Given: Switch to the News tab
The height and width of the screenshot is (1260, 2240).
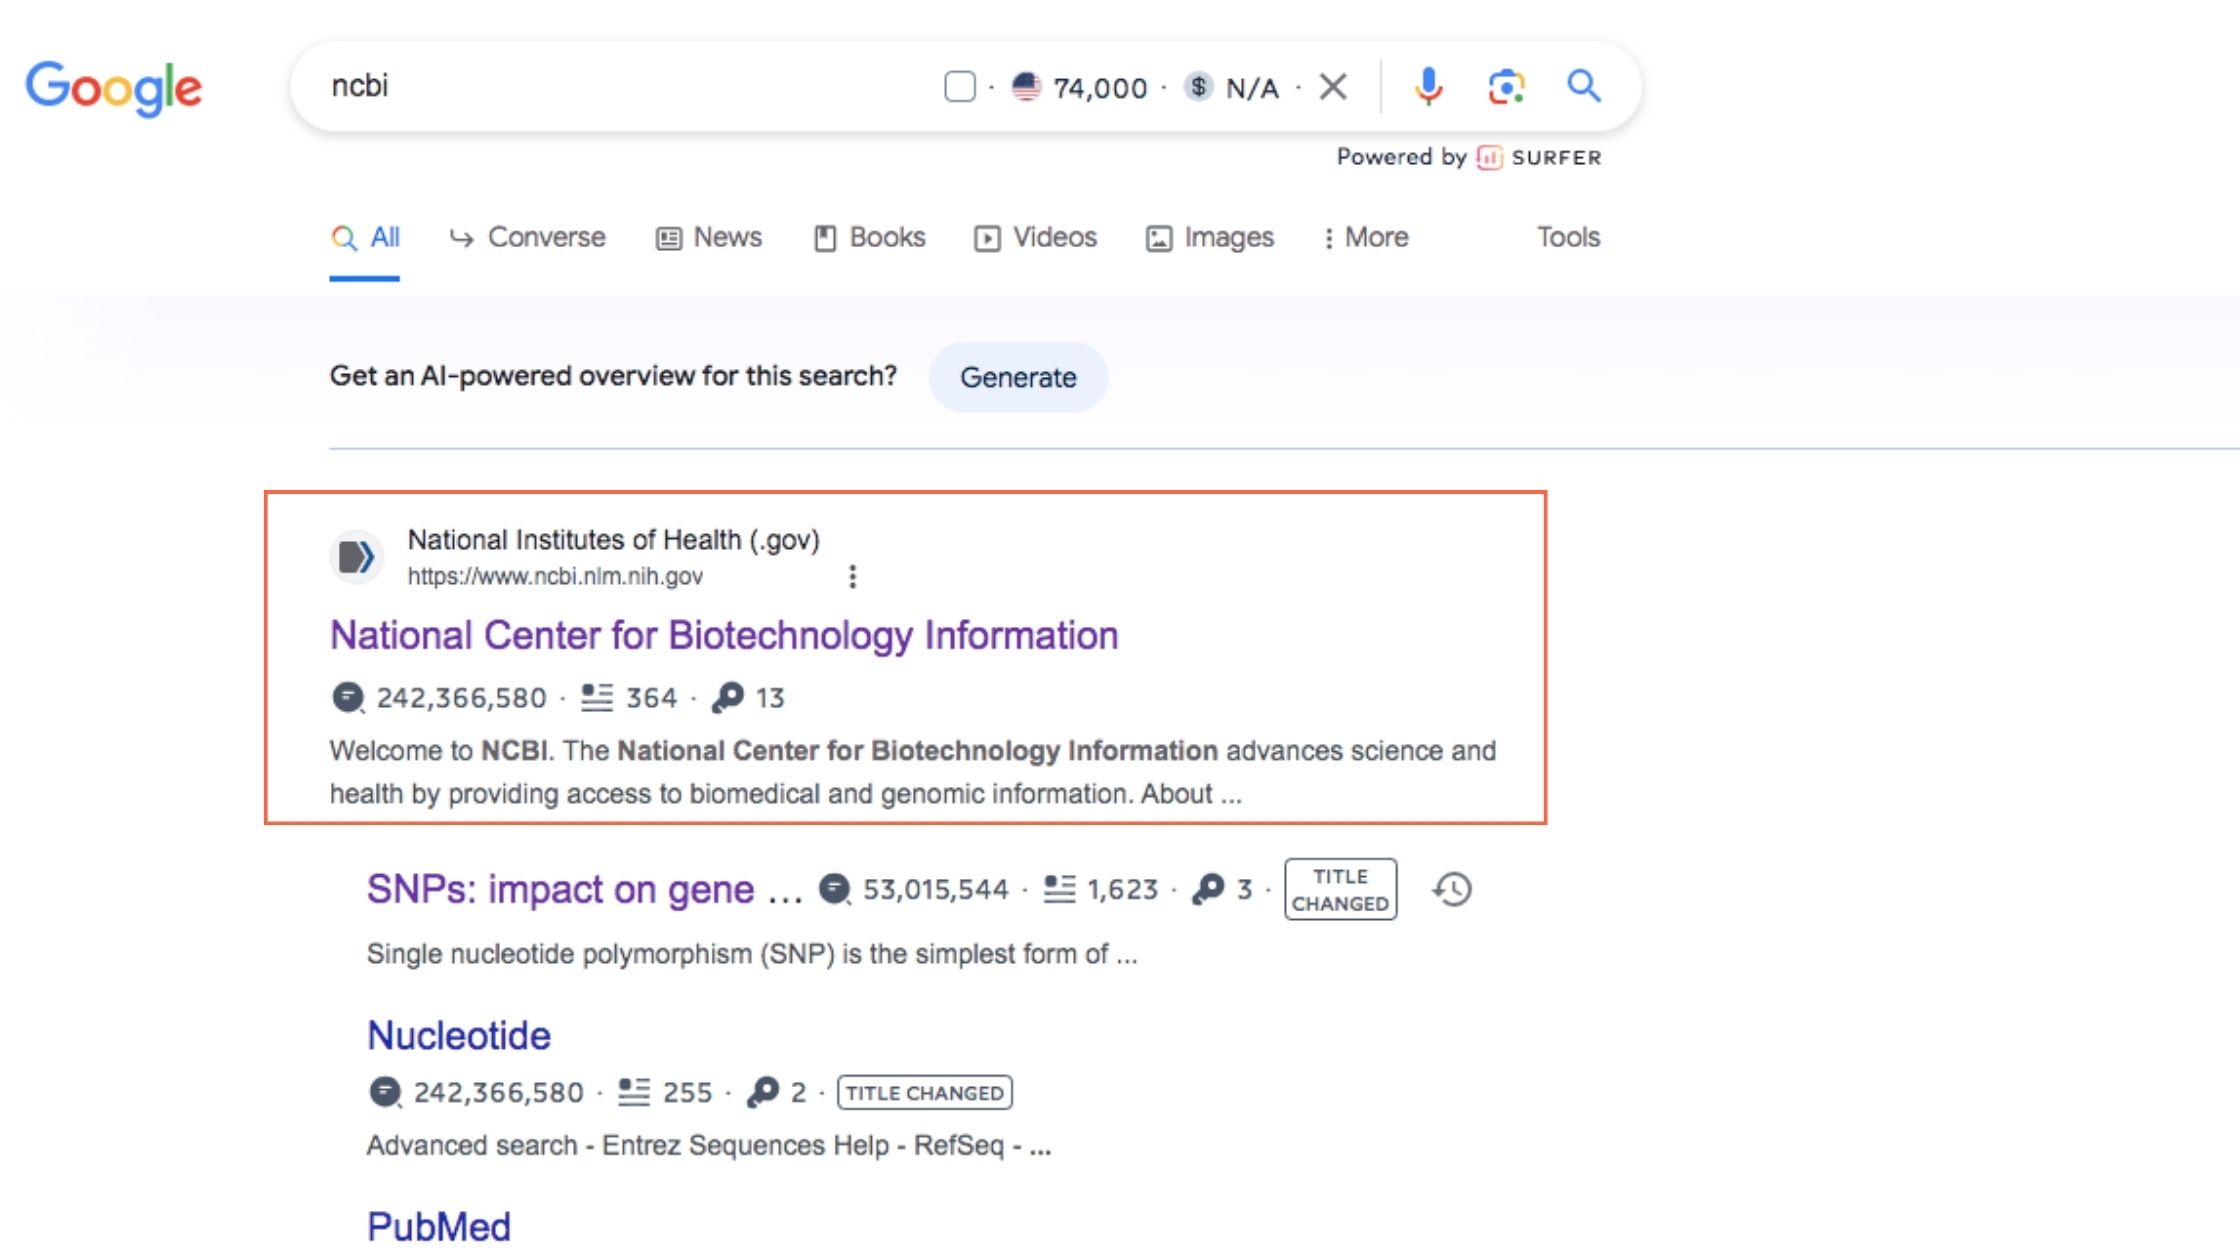Looking at the screenshot, I should 709,237.
